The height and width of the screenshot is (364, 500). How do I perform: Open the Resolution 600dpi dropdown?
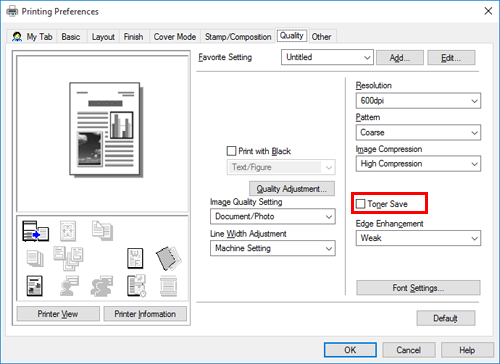418,101
